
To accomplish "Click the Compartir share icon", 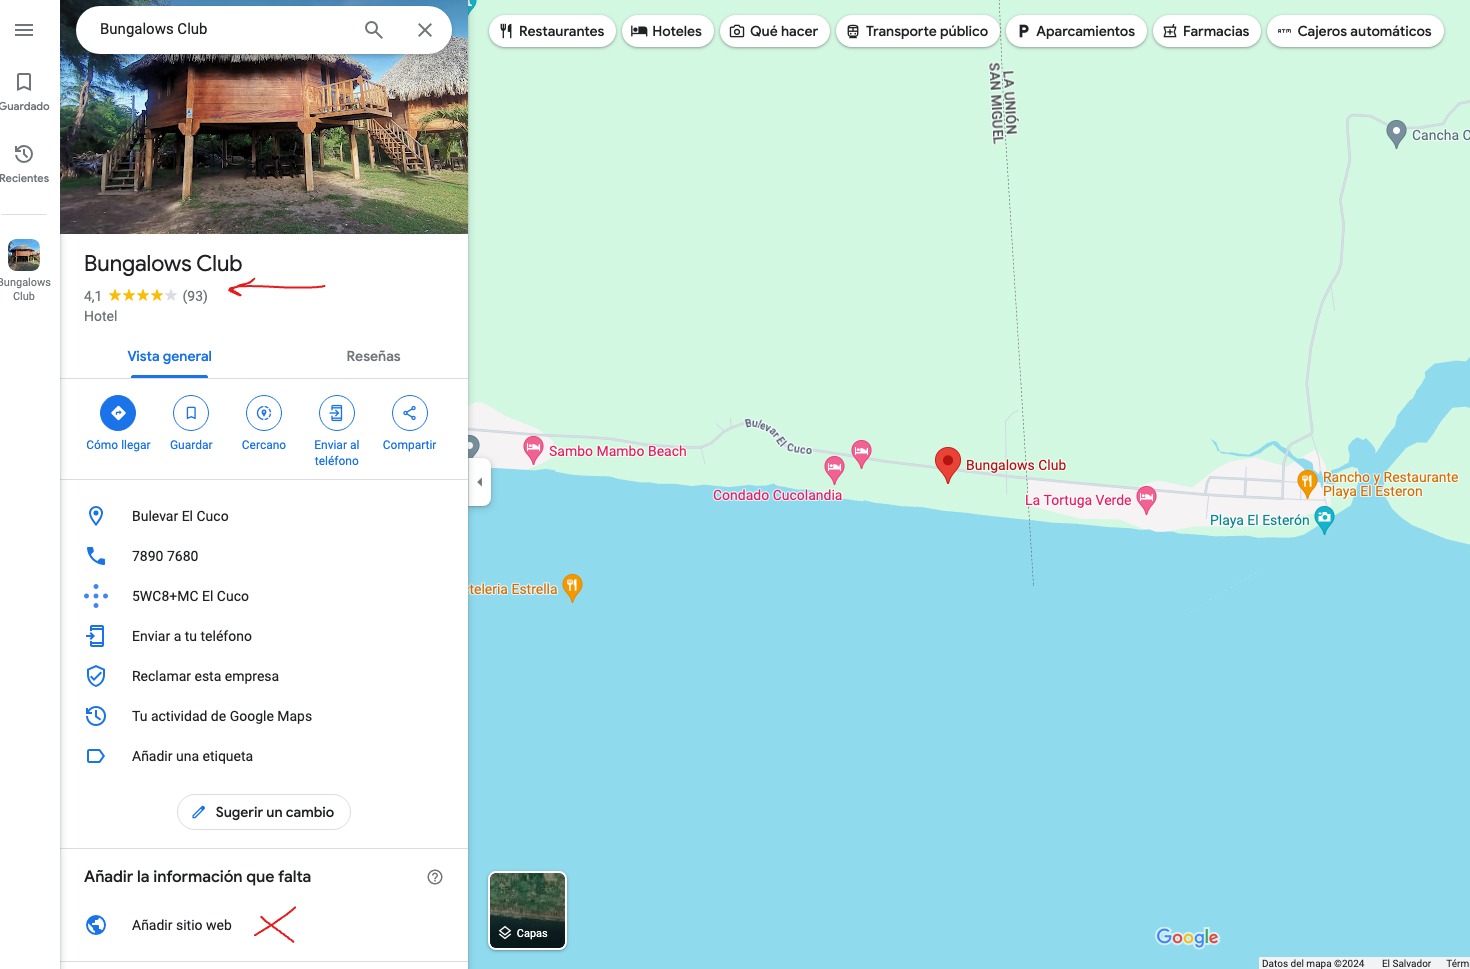I will pyautogui.click(x=410, y=413).
